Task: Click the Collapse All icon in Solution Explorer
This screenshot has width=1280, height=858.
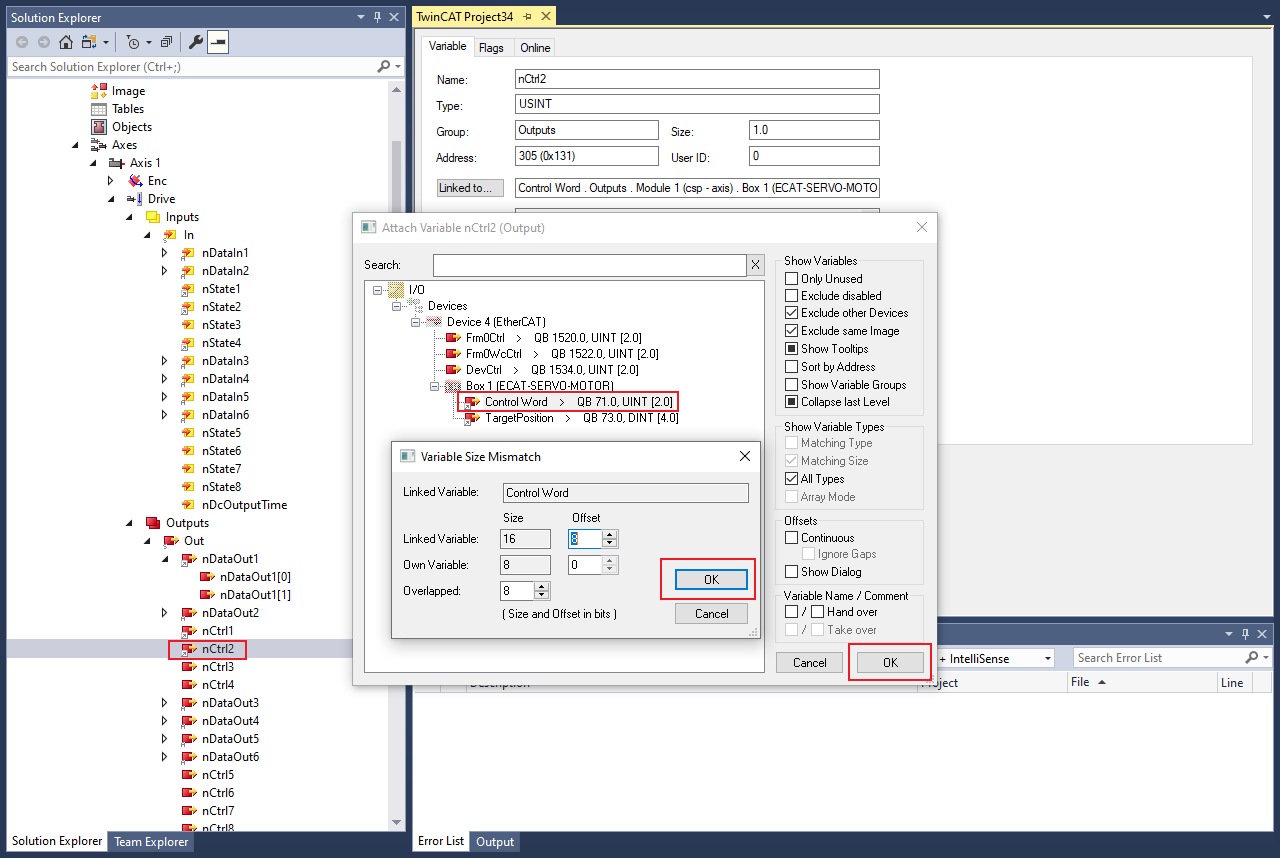Action: [166, 42]
